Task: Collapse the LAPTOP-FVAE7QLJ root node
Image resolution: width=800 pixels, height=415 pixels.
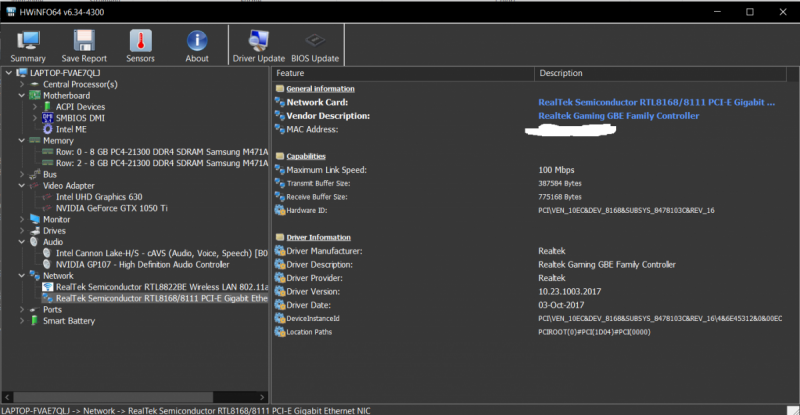Action: 9,73
